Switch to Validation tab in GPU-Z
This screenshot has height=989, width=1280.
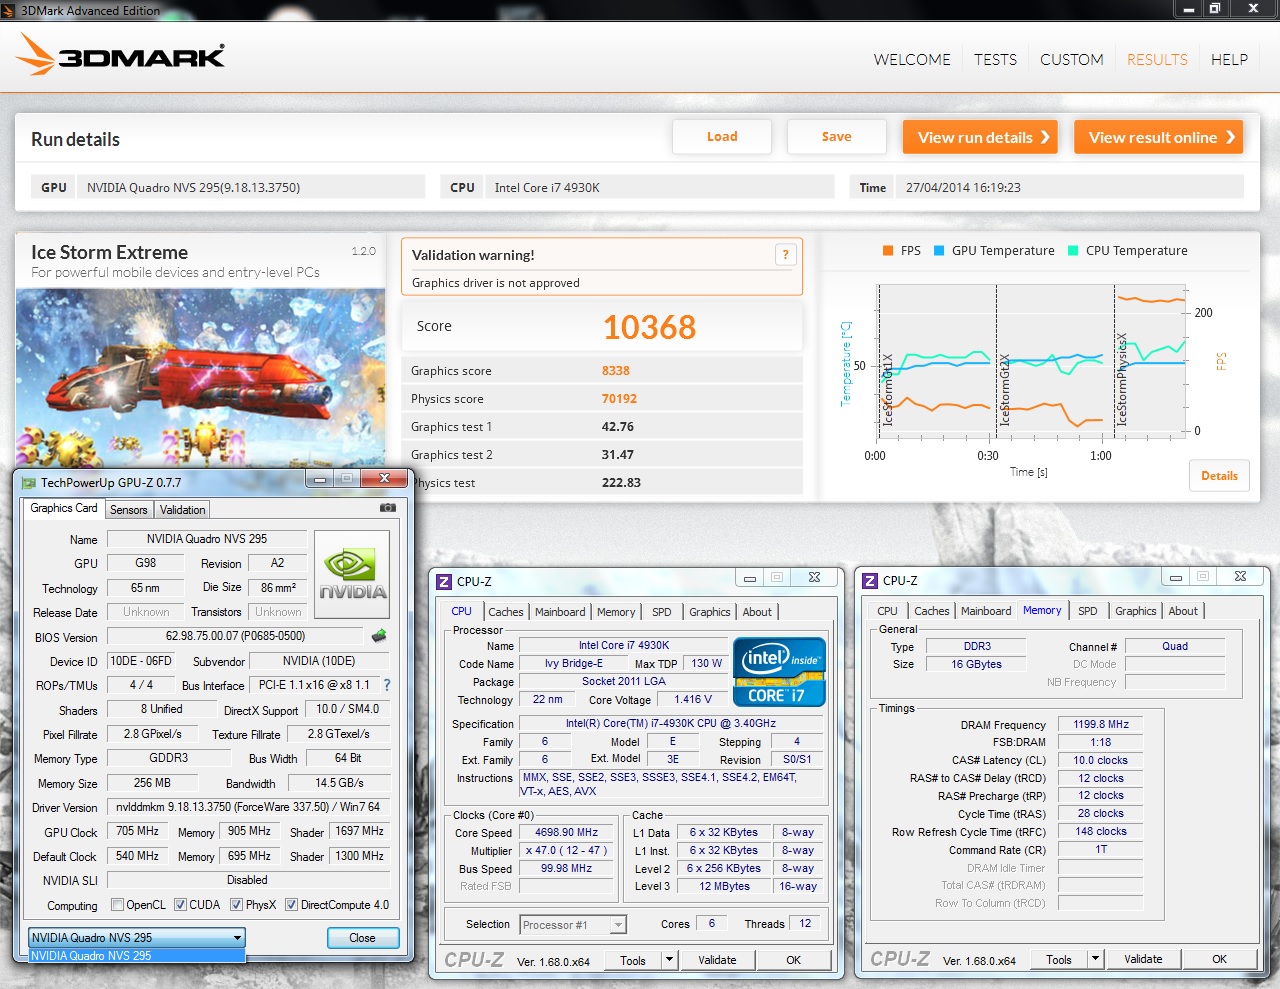(182, 510)
